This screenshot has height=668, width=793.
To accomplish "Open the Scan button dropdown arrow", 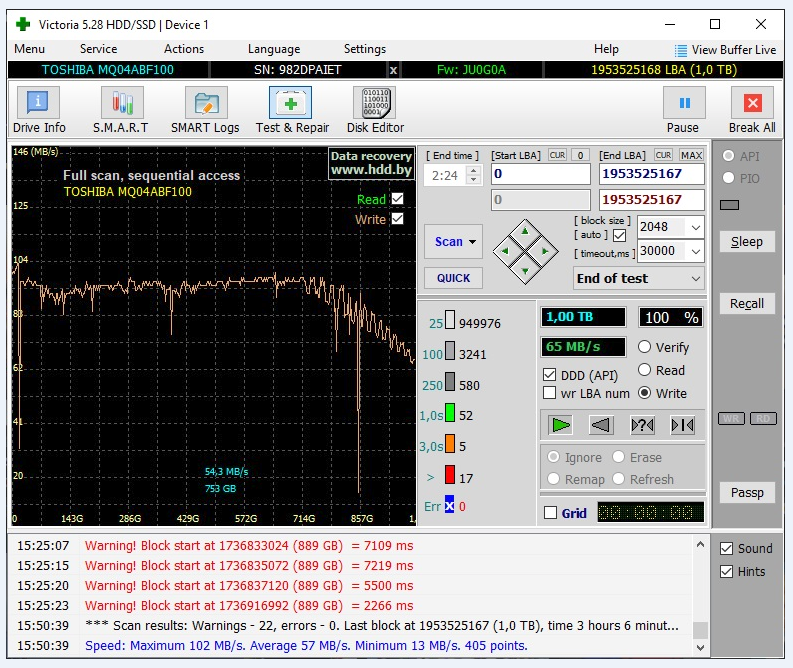I will point(472,242).
